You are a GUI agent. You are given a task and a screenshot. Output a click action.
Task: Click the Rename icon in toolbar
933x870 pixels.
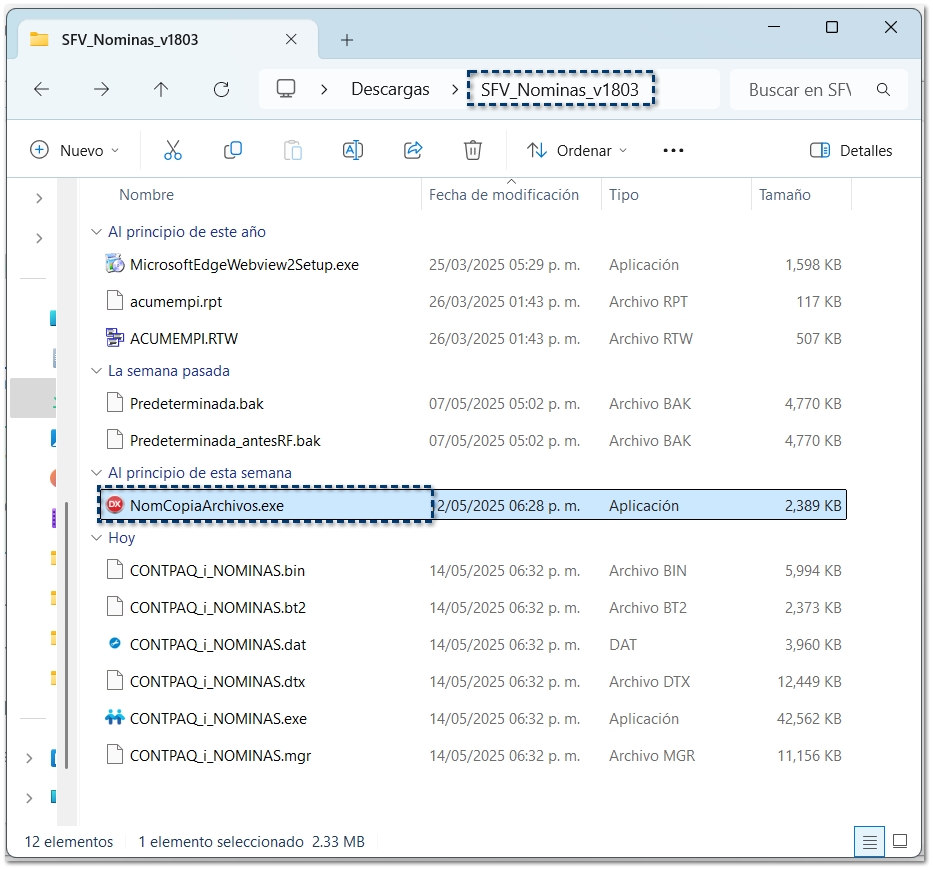[x=353, y=150]
